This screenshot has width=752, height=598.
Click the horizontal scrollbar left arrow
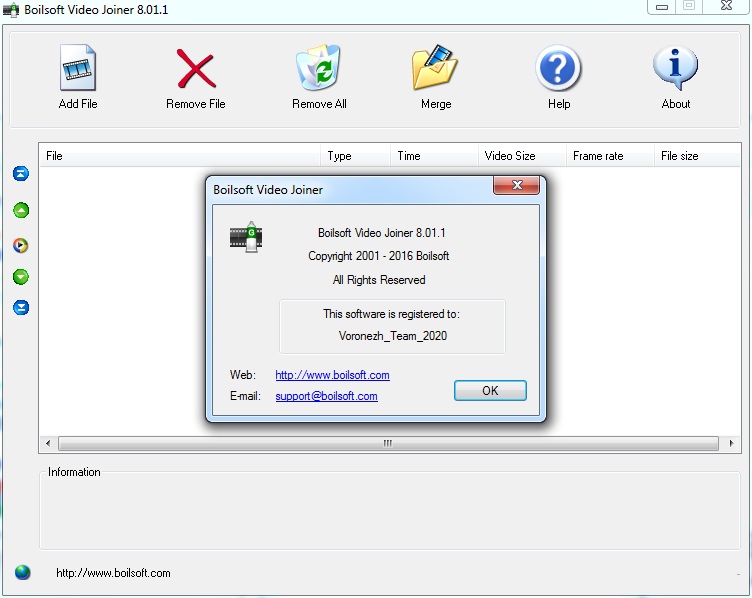coord(48,443)
